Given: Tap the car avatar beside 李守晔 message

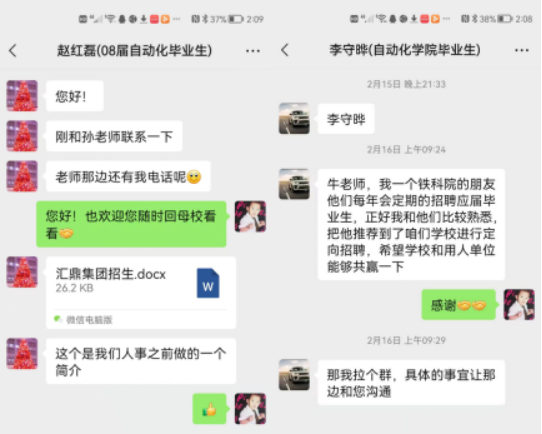Looking at the screenshot, I should (x=294, y=118).
